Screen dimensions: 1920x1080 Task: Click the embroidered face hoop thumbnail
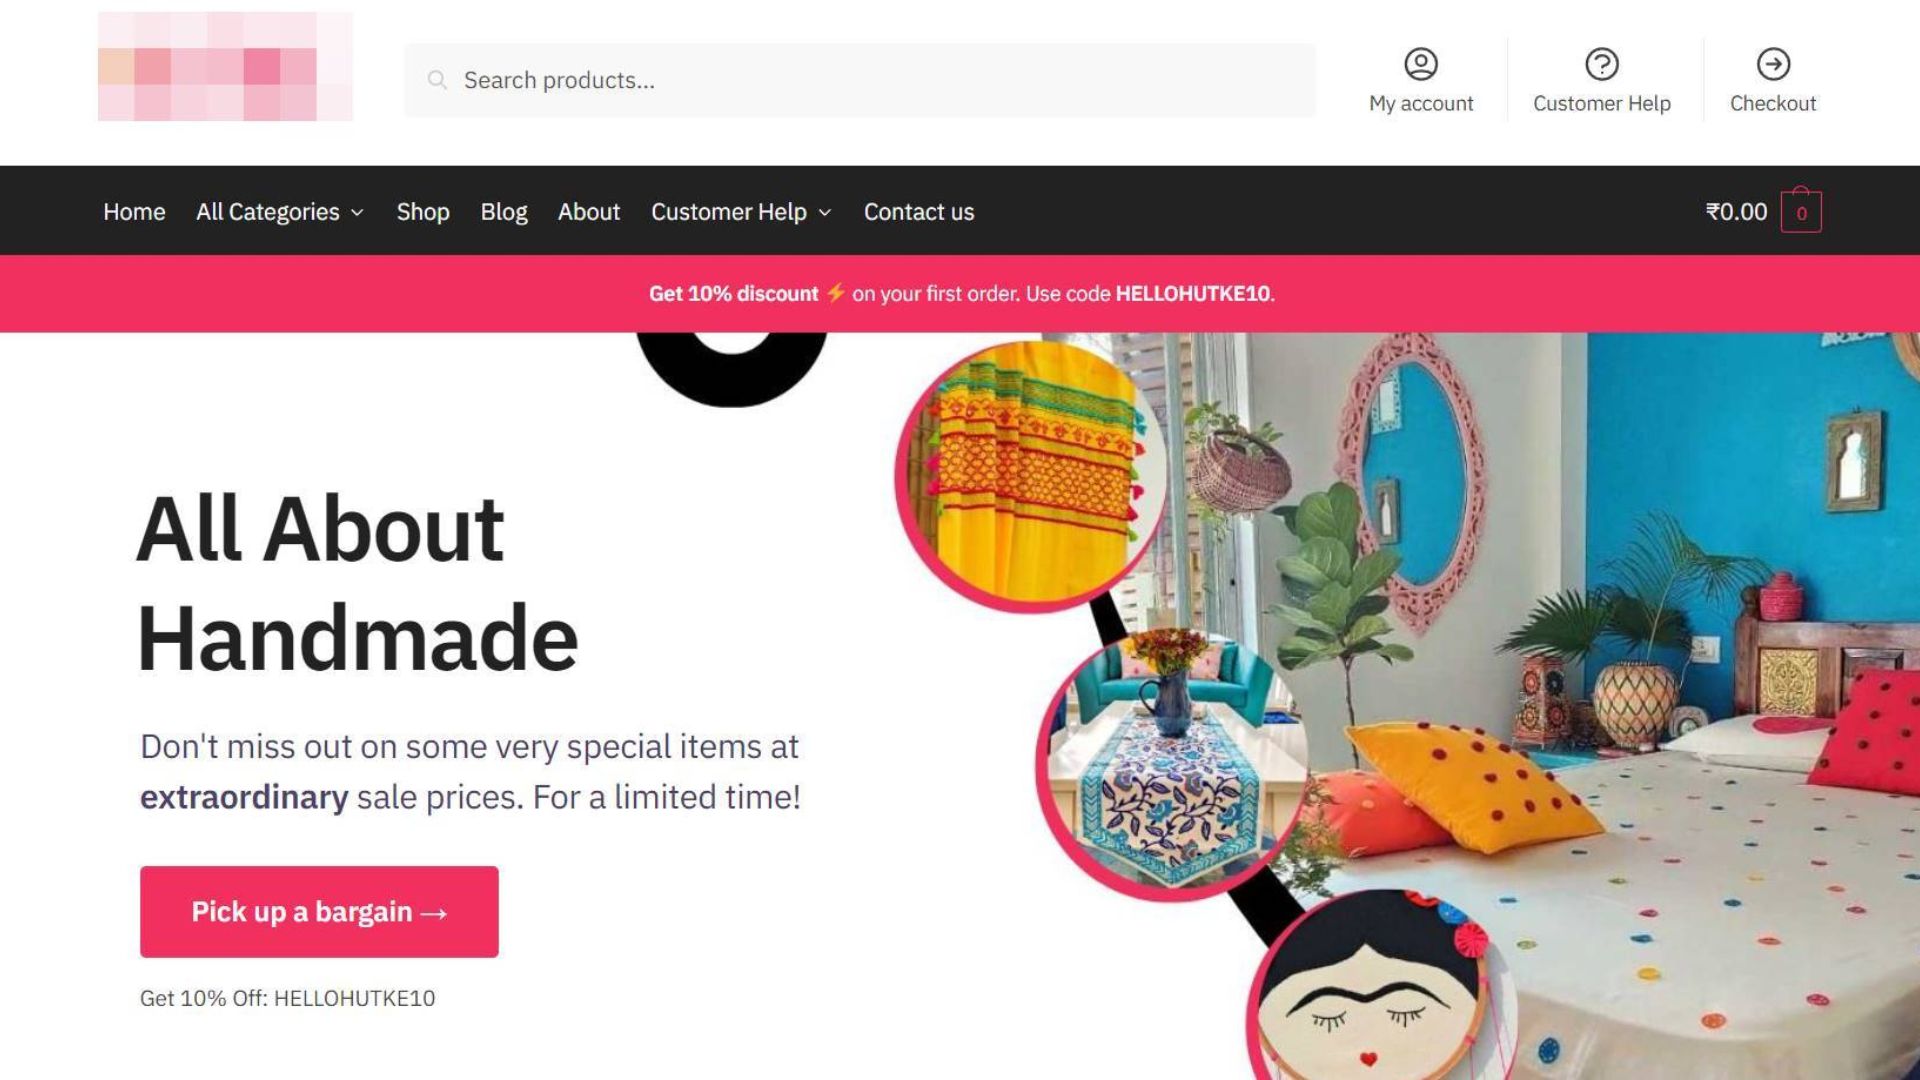tap(1381, 987)
